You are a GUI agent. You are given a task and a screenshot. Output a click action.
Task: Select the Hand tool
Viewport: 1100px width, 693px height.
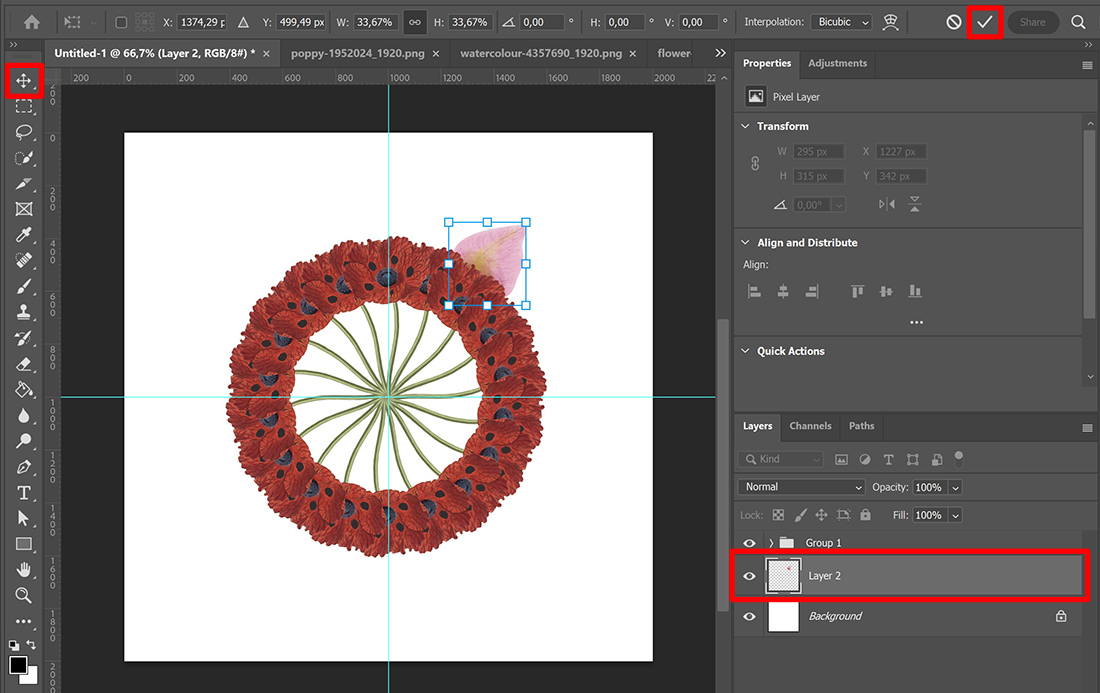click(24, 570)
